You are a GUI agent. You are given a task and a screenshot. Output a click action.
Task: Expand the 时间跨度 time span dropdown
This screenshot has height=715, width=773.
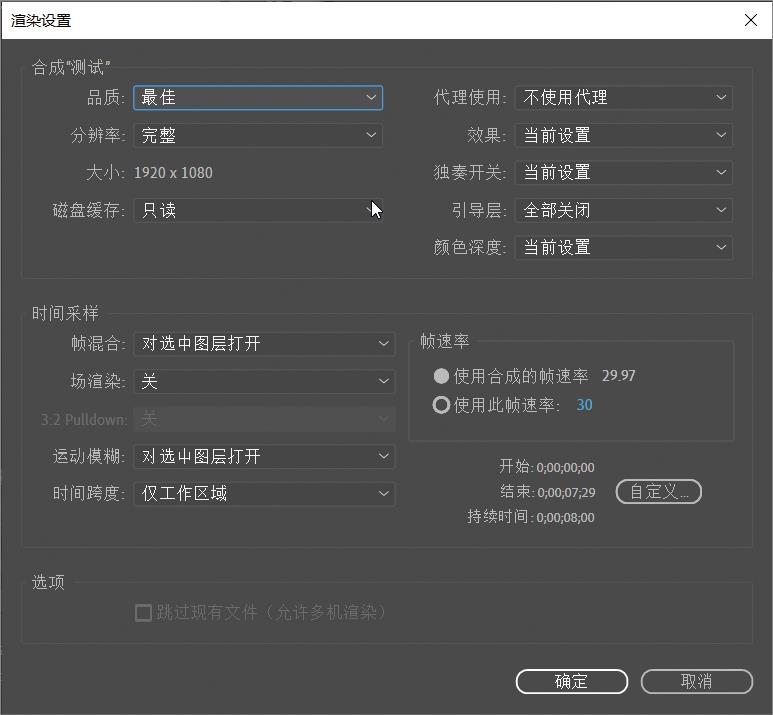pos(264,493)
